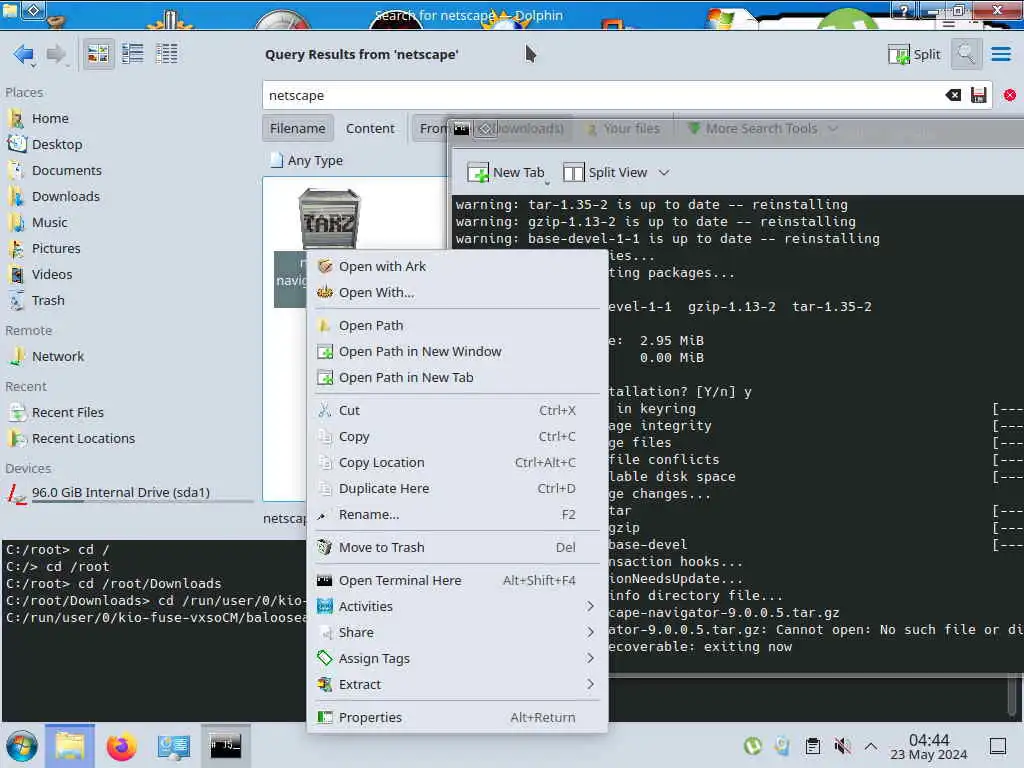Viewport: 1024px width, 768px height.
Task: Expand Share submenu
Action: click(457, 633)
